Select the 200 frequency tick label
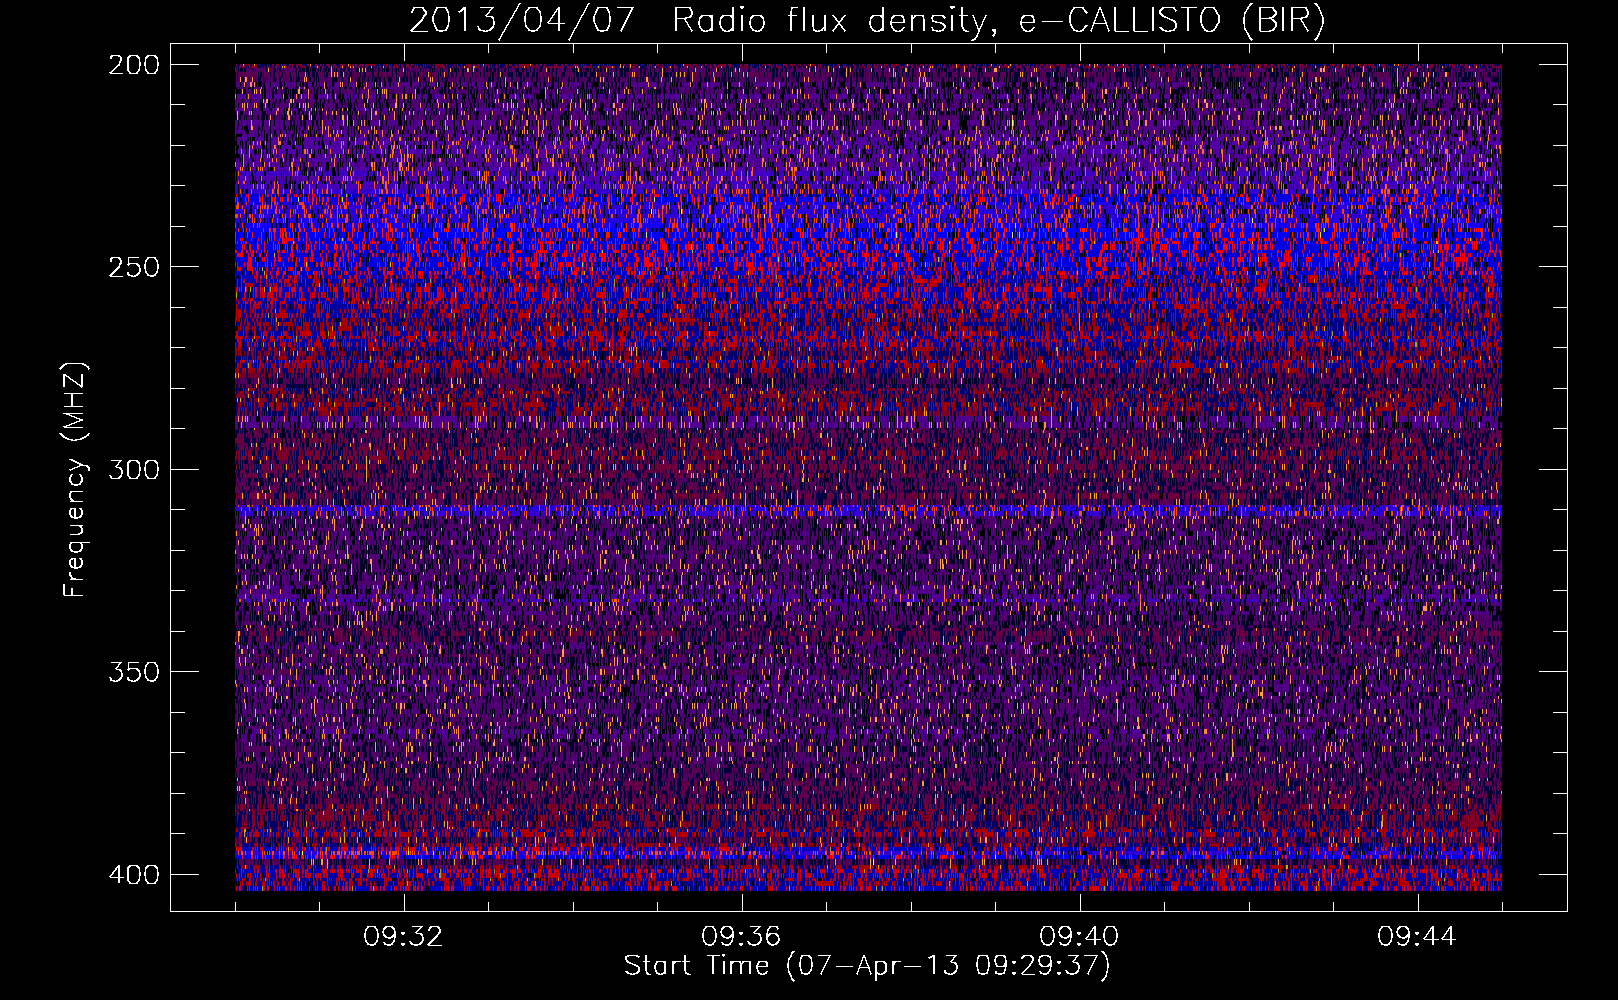The height and width of the screenshot is (1000, 1618). 133,65
